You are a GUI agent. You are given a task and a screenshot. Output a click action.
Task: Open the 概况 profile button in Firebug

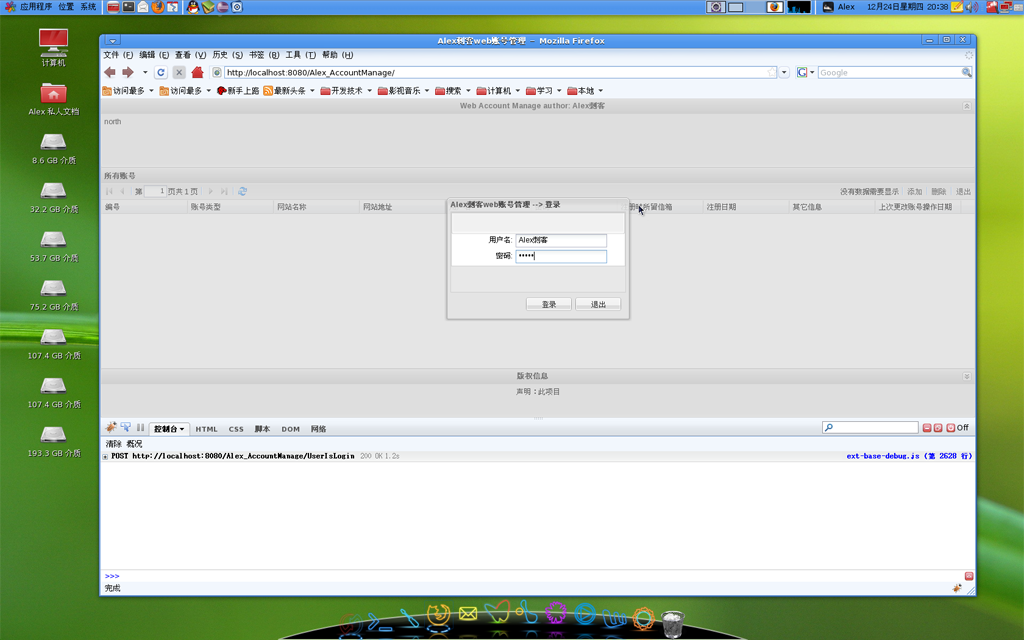point(134,443)
